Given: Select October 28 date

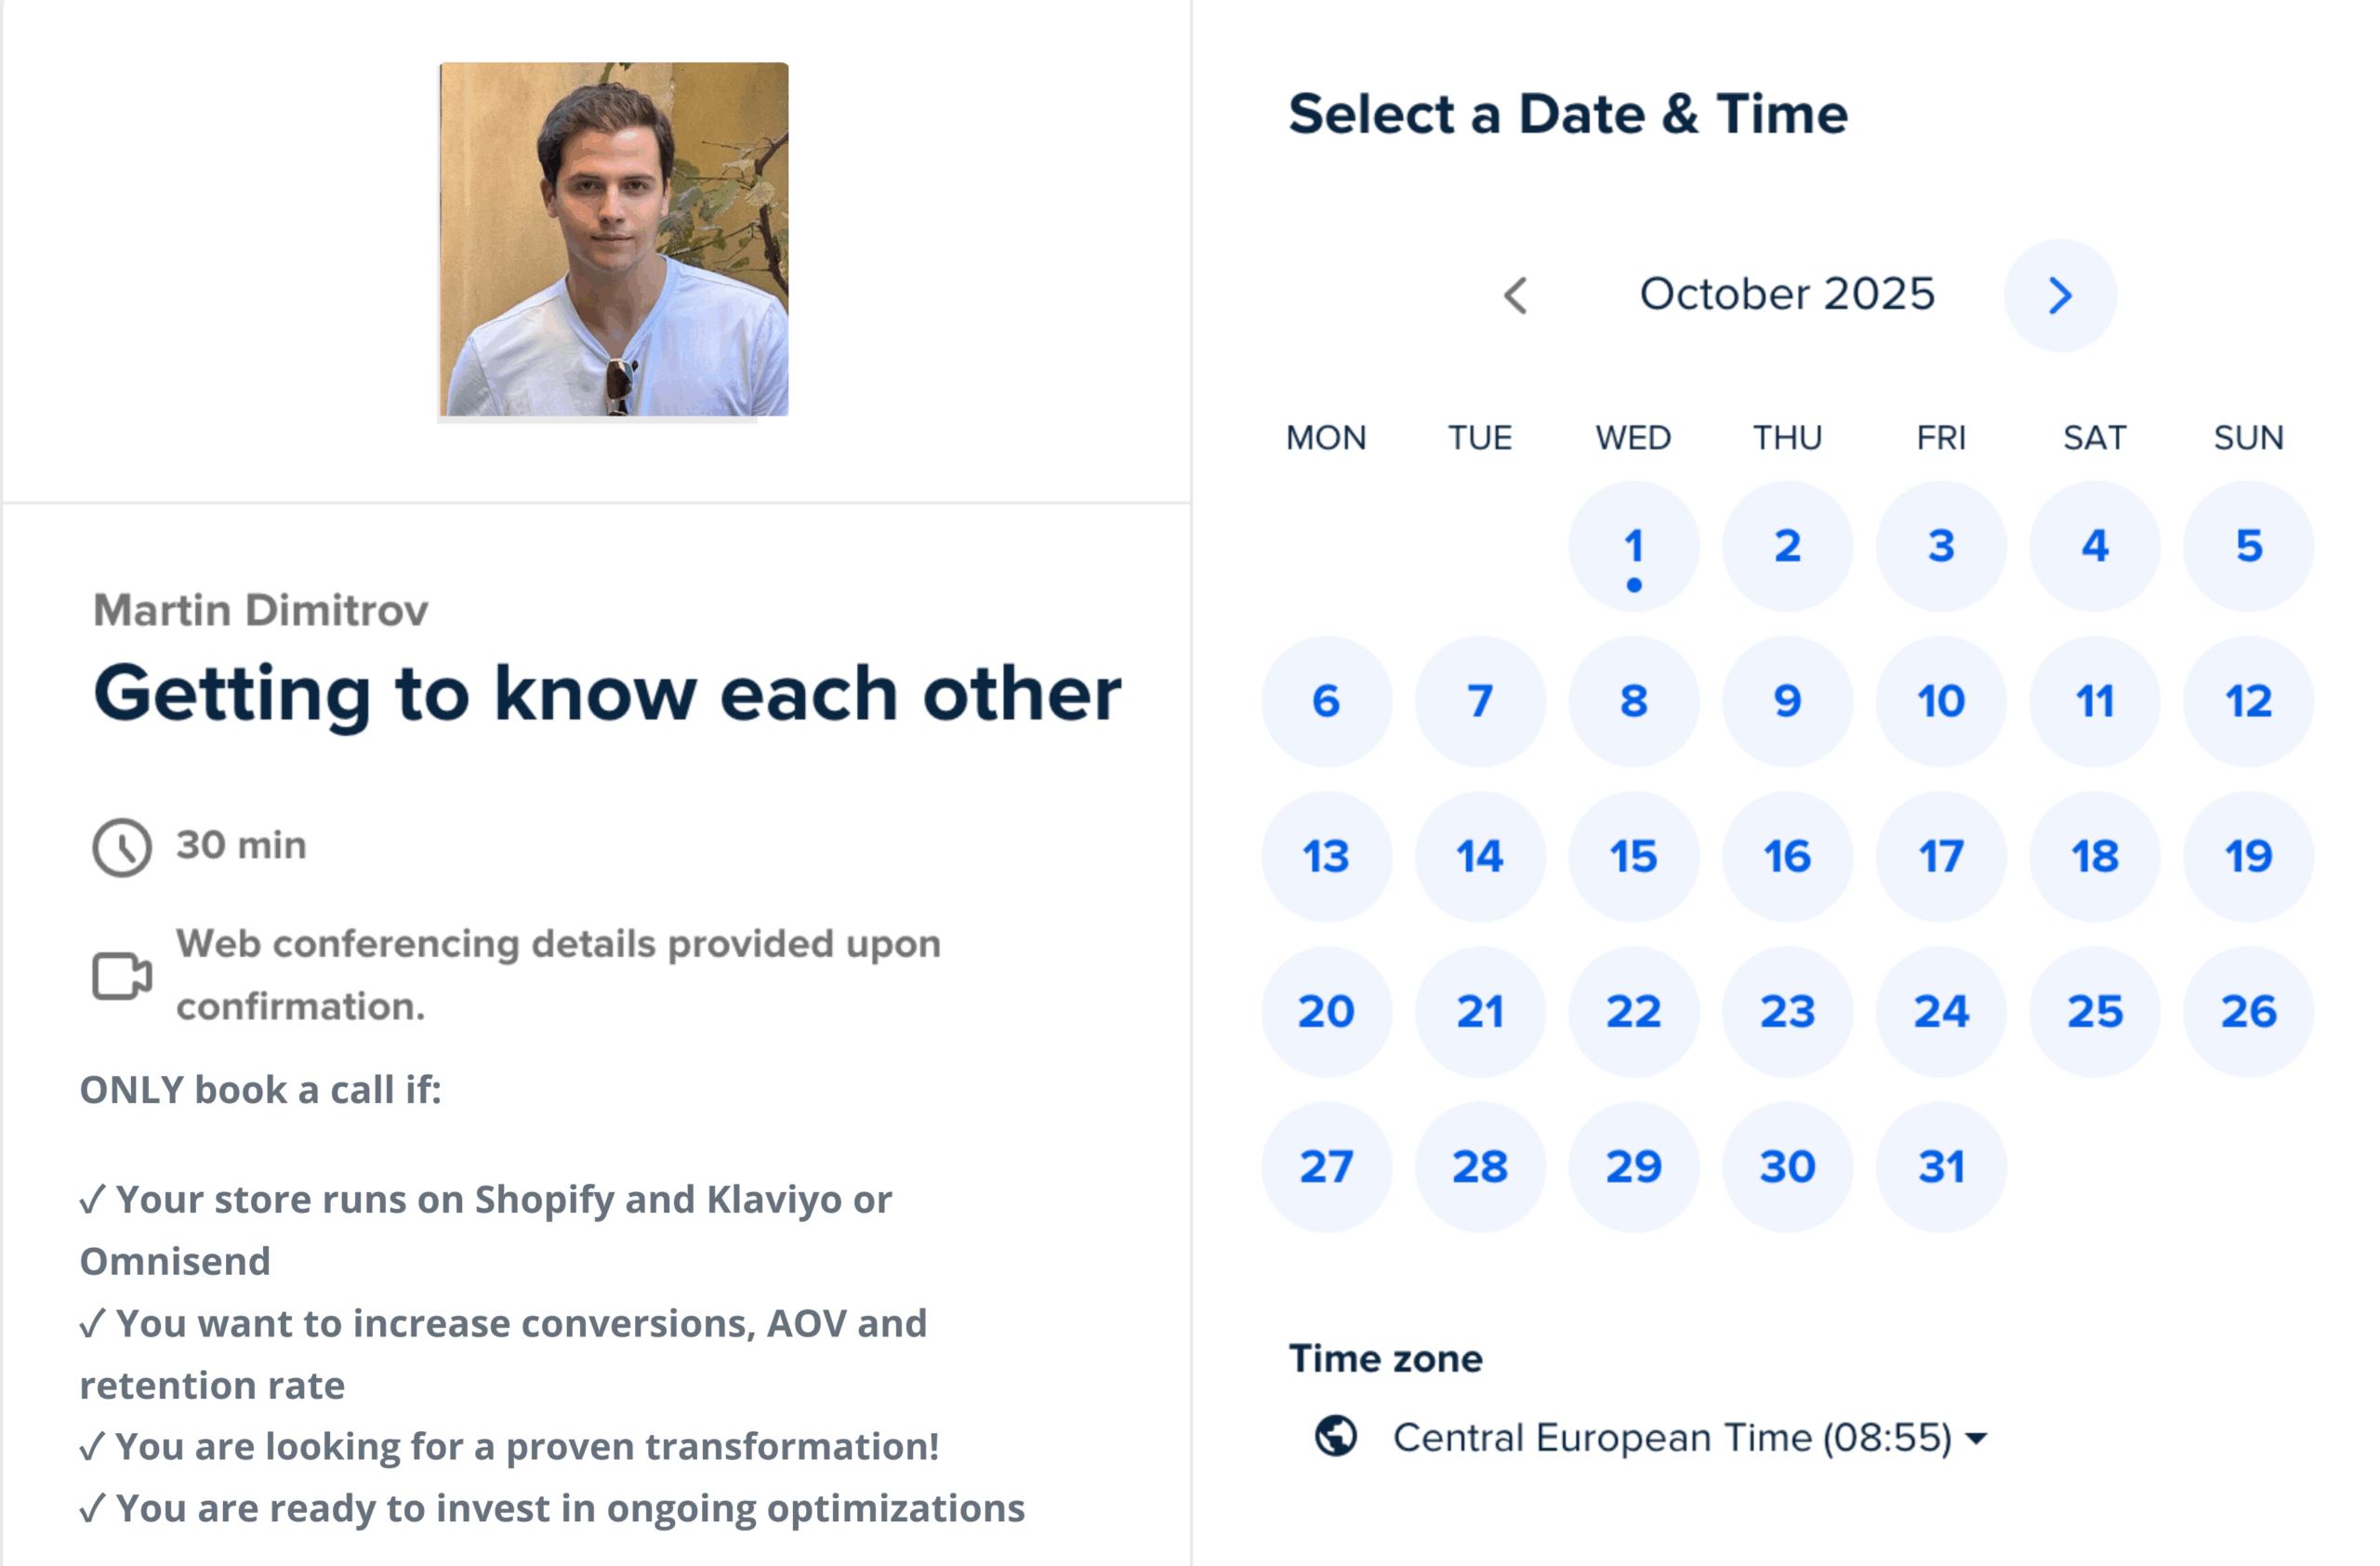Looking at the screenshot, I should click(x=1480, y=1166).
